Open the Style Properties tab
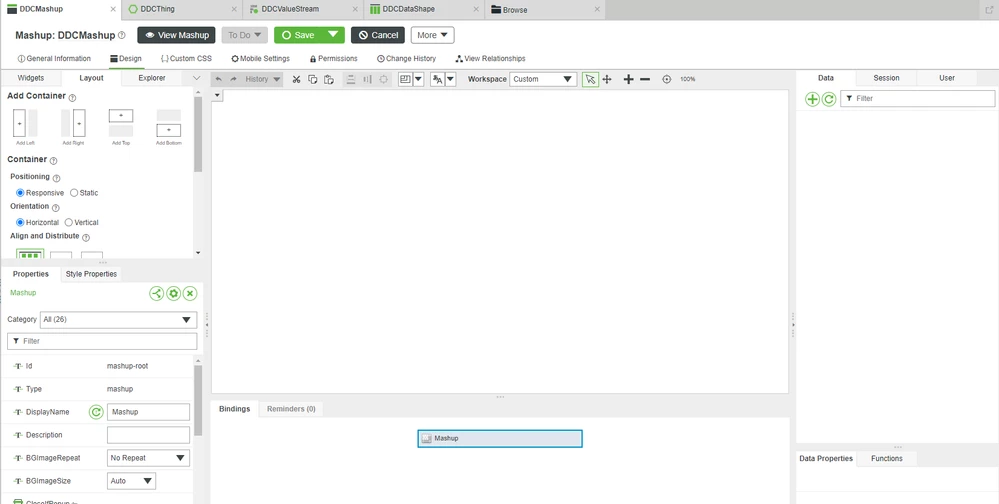Viewport: 999px width, 504px height. 91,274
